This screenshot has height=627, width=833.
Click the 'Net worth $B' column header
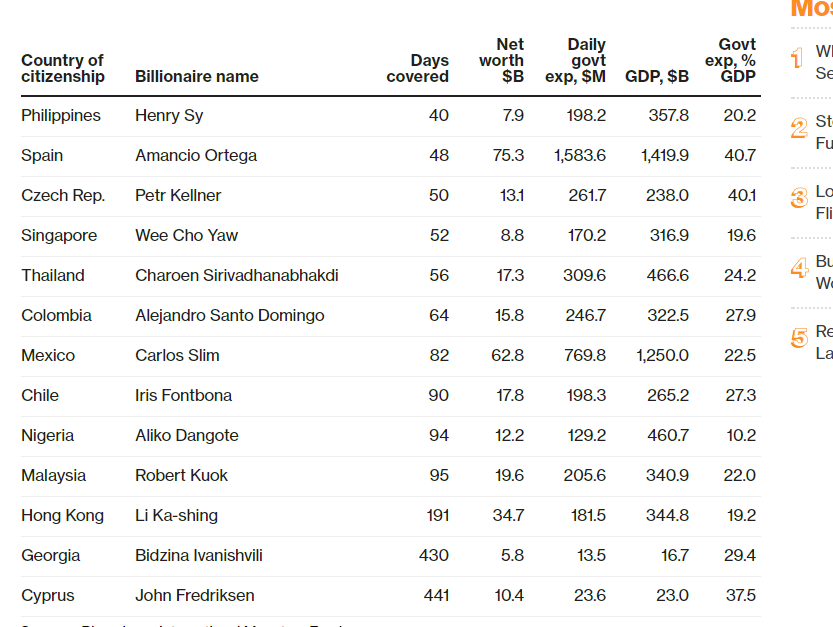(x=501, y=60)
